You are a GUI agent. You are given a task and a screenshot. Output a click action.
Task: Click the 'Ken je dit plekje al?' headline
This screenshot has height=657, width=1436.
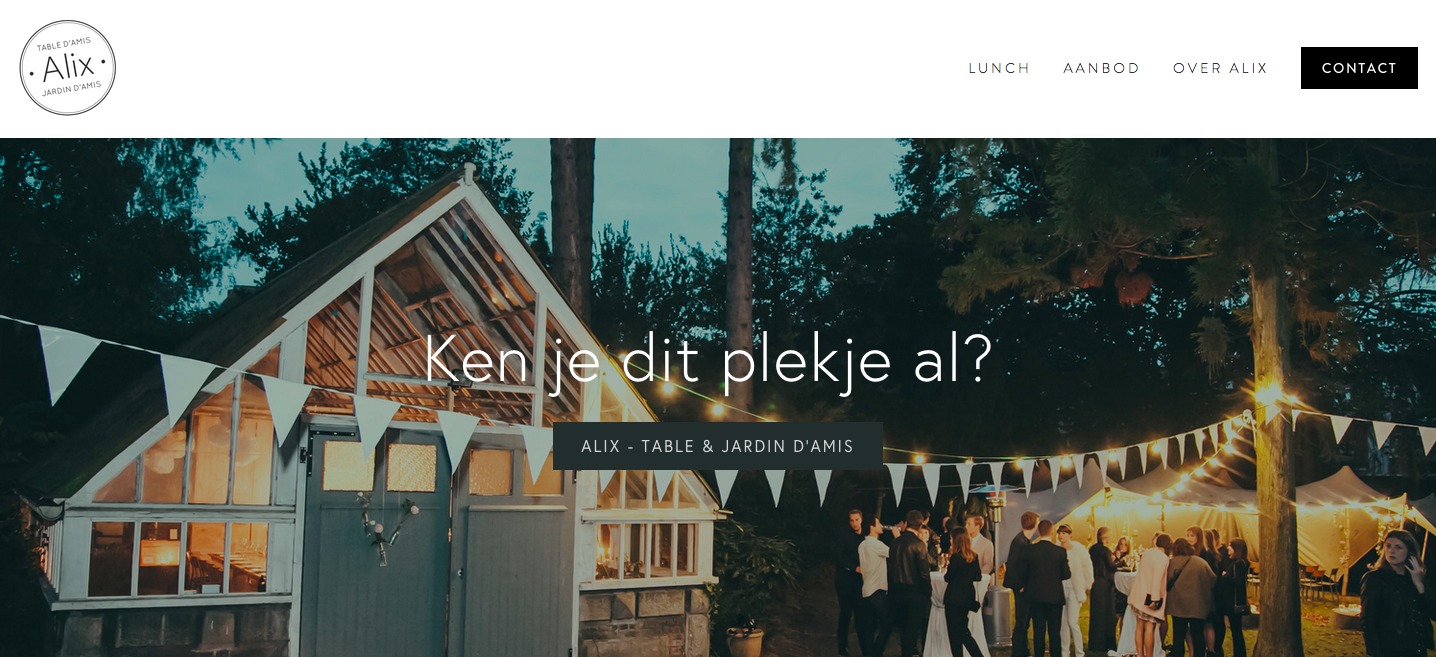(708, 359)
